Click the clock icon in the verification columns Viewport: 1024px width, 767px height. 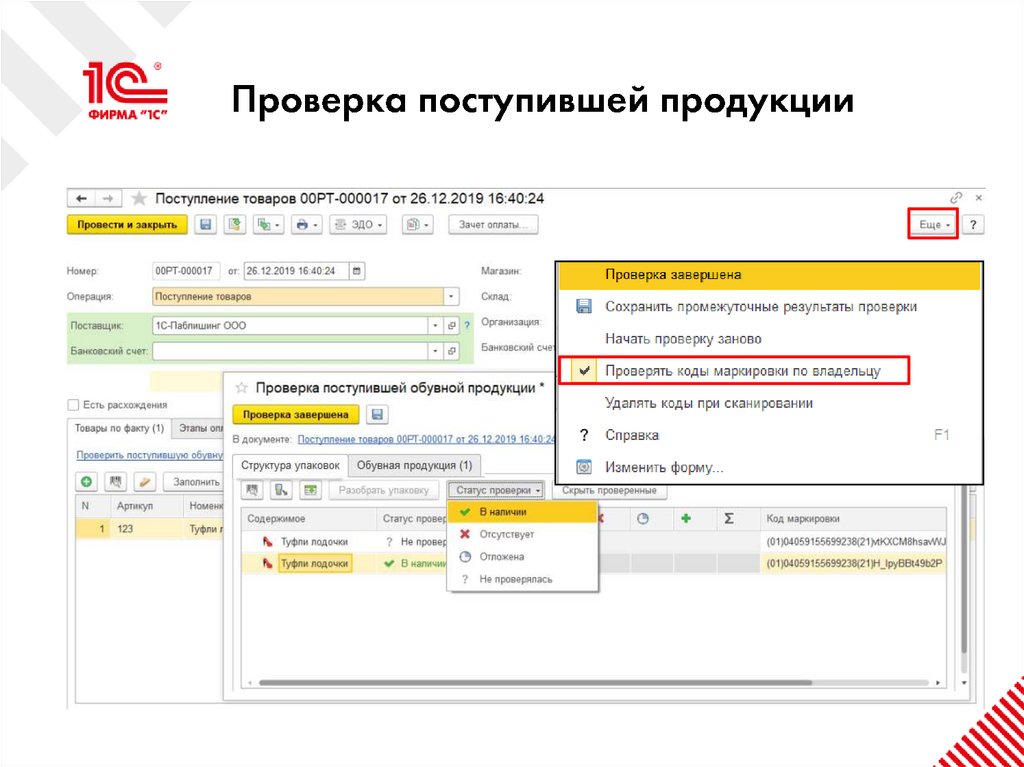pos(643,516)
